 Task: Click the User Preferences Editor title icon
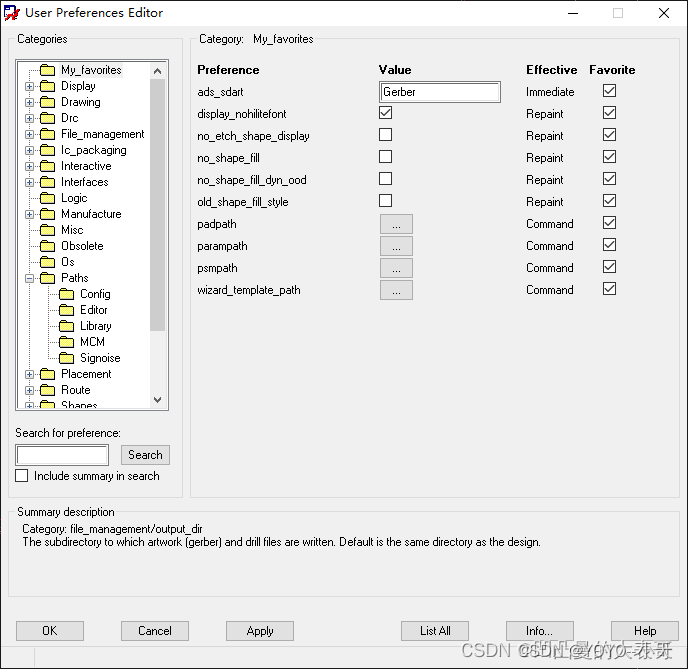coord(11,13)
